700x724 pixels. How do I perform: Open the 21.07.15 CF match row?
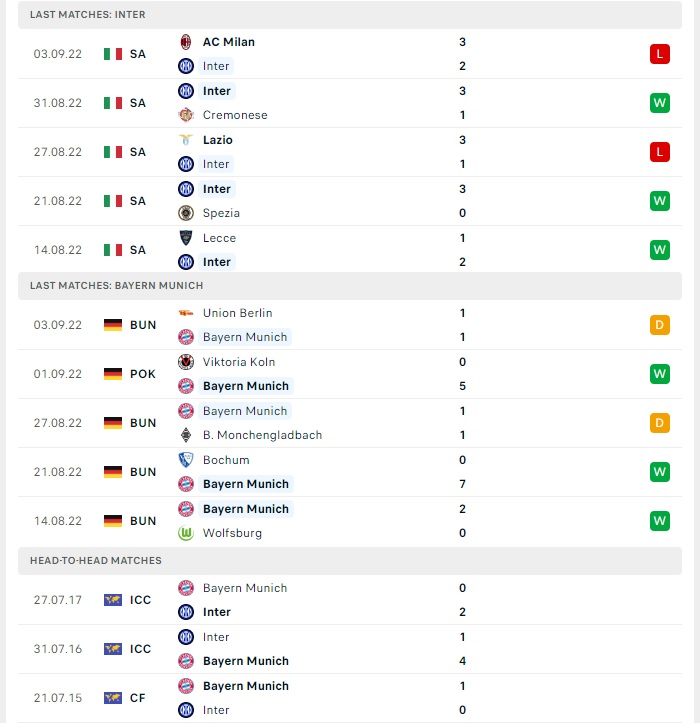(350, 698)
